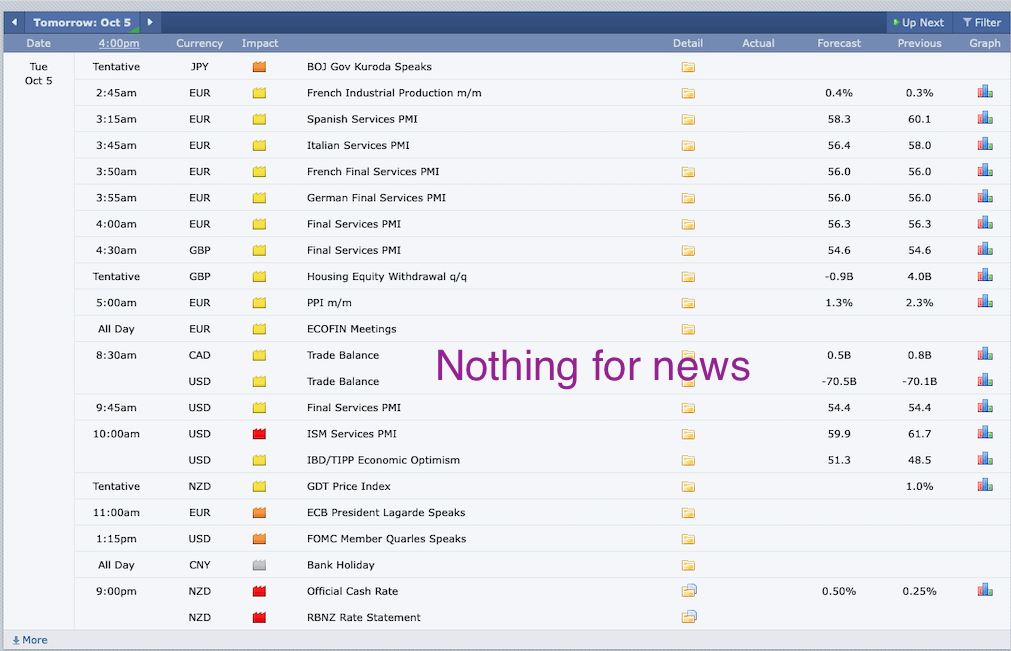Select the RBNZ Rate Statement event
This screenshot has width=1011, height=651.
[364, 617]
